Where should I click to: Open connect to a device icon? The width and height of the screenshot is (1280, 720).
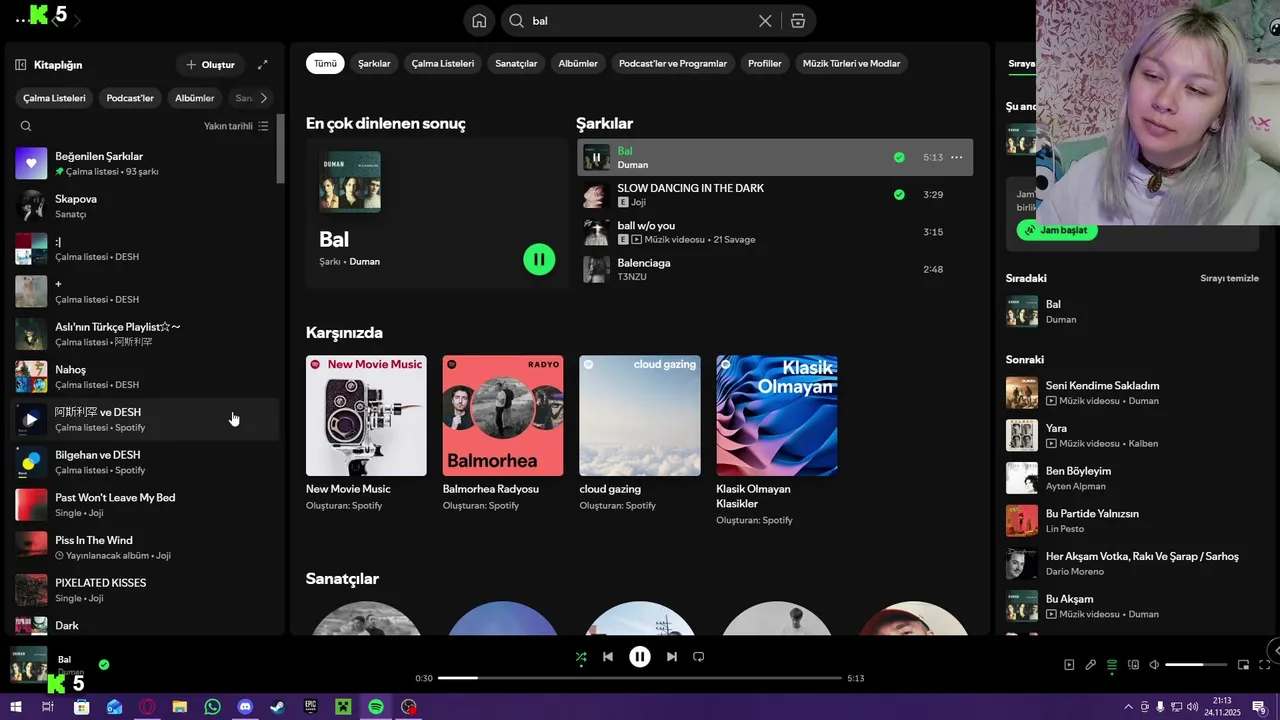(x=1133, y=665)
